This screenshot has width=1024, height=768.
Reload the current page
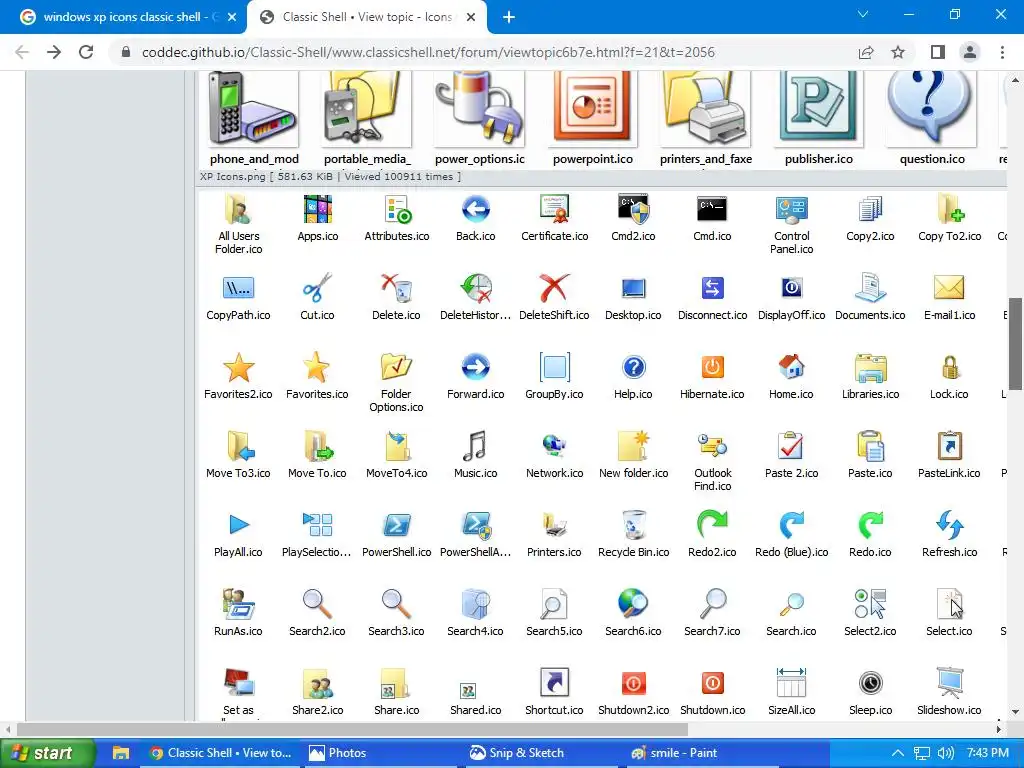(86, 52)
